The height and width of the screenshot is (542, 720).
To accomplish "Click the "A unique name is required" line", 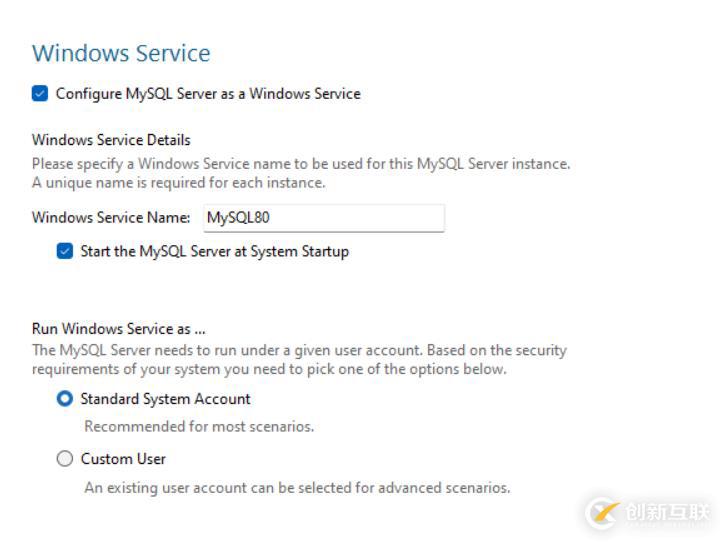I will pos(178,183).
